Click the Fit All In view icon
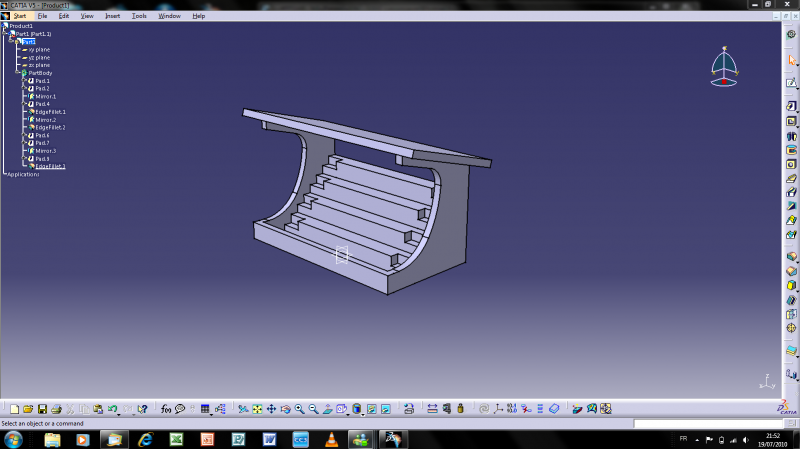This screenshot has height=449, width=800. (x=258, y=409)
